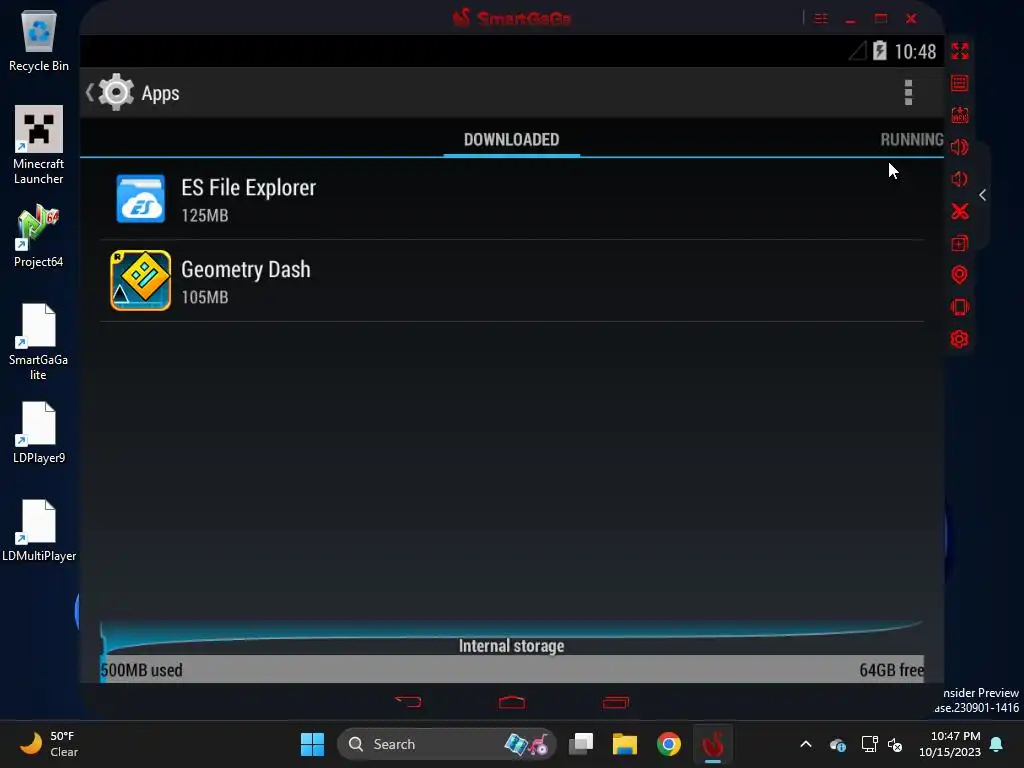
Task: Open Geometry Dash app info
Action: pyautogui.click(x=512, y=280)
